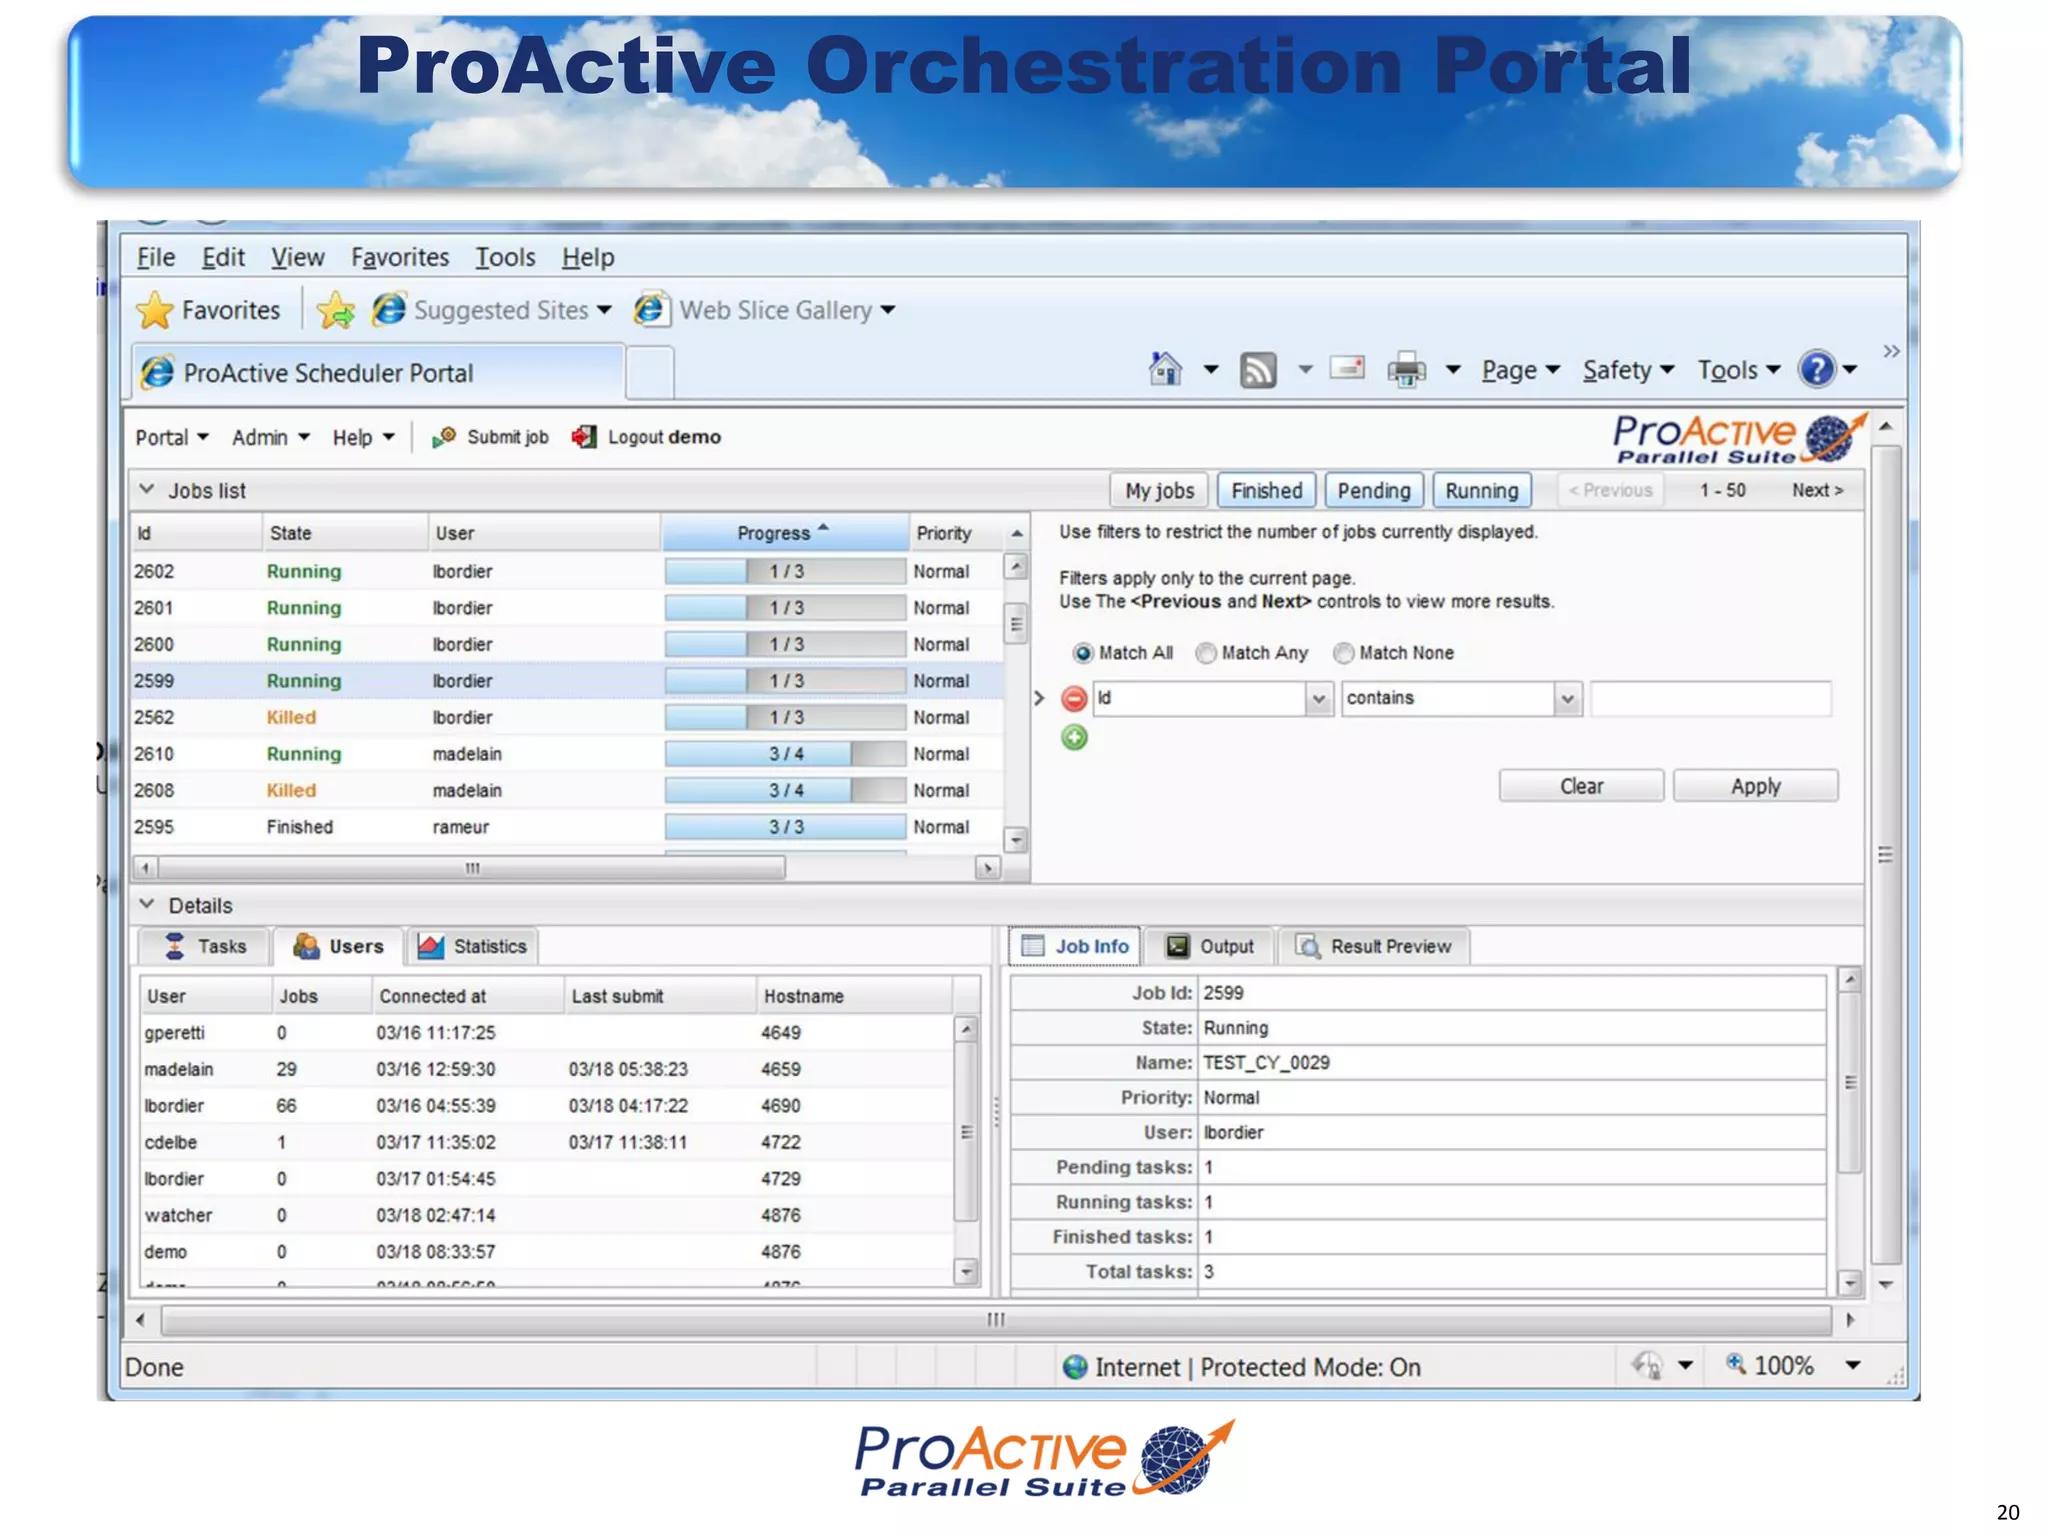Click the Logout demo icon
This screenshot has height=1536, width=2048.
(x=584, y=437)
